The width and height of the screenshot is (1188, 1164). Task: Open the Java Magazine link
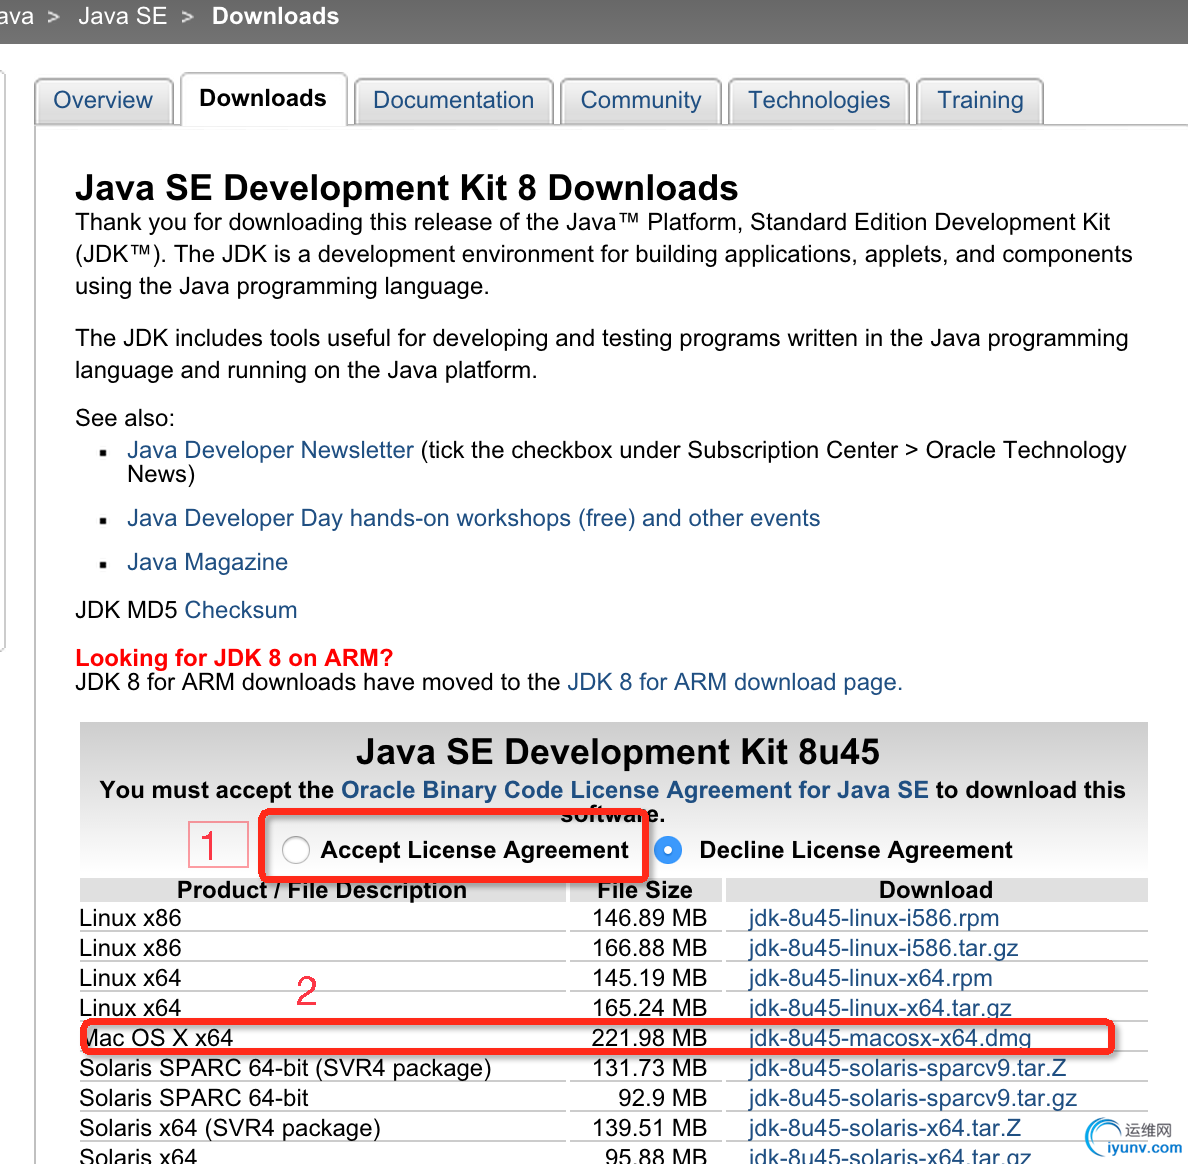[208, 562]
